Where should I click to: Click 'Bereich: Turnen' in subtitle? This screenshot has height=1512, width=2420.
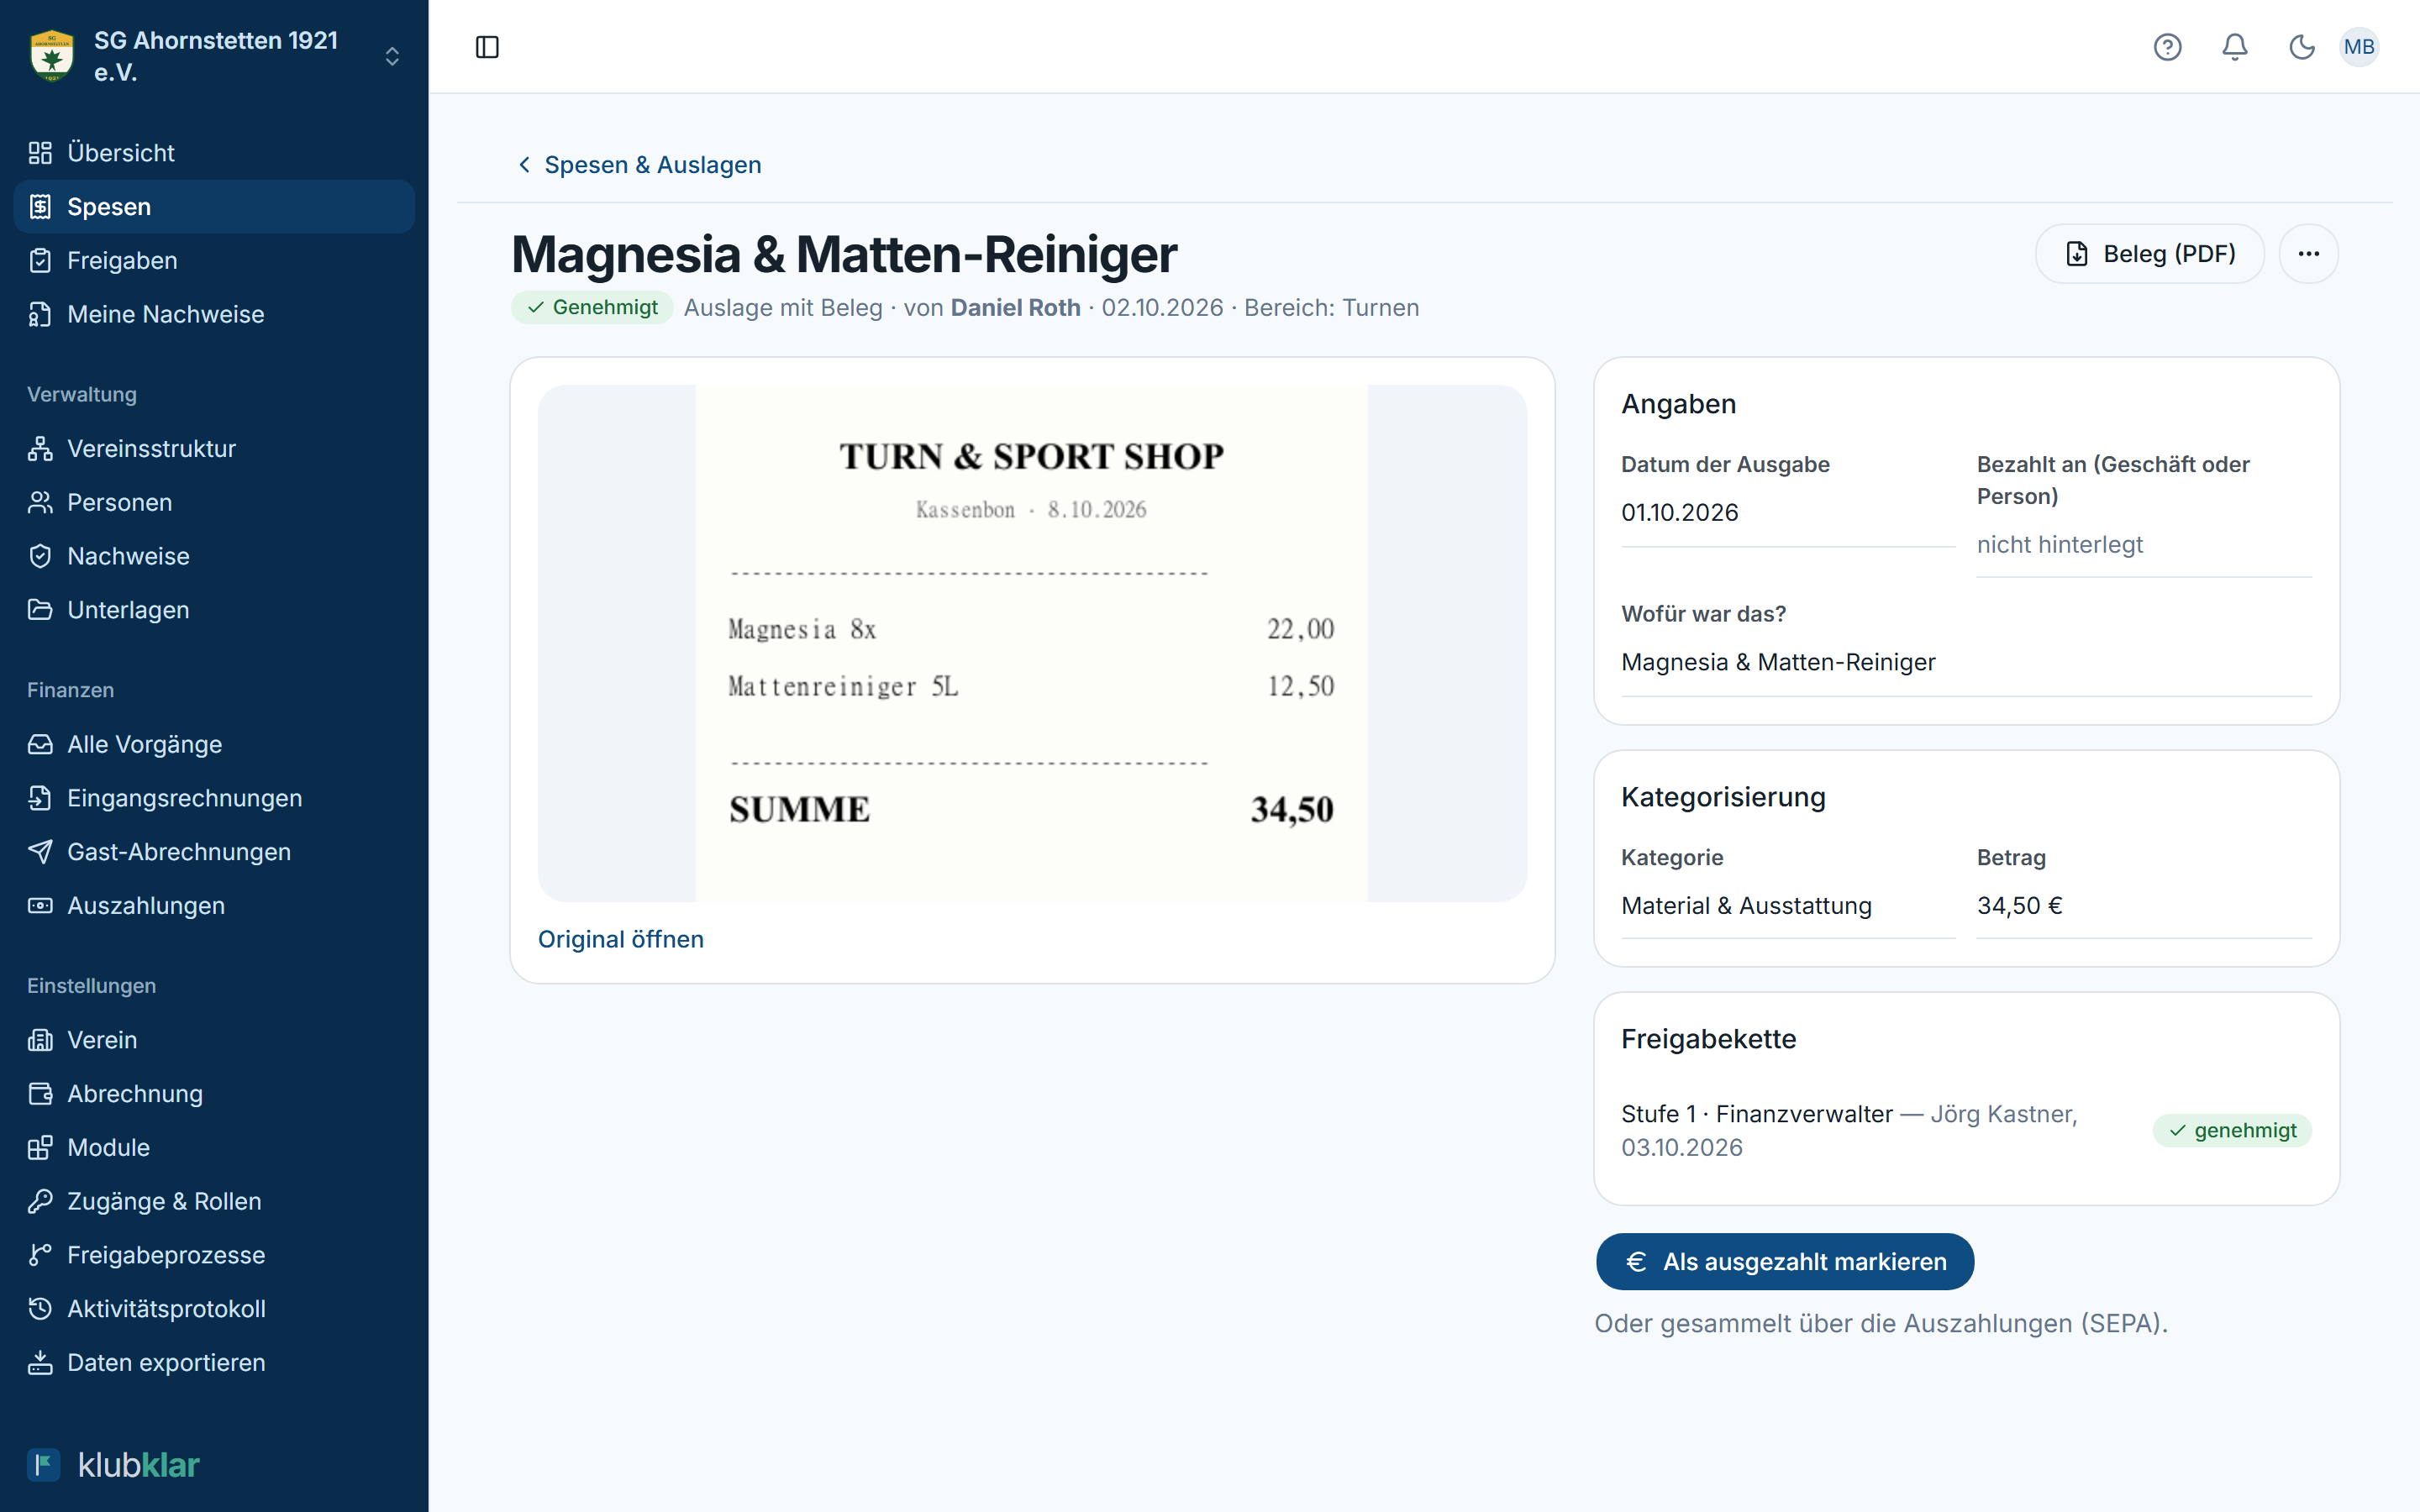(x=1331, y=308)
